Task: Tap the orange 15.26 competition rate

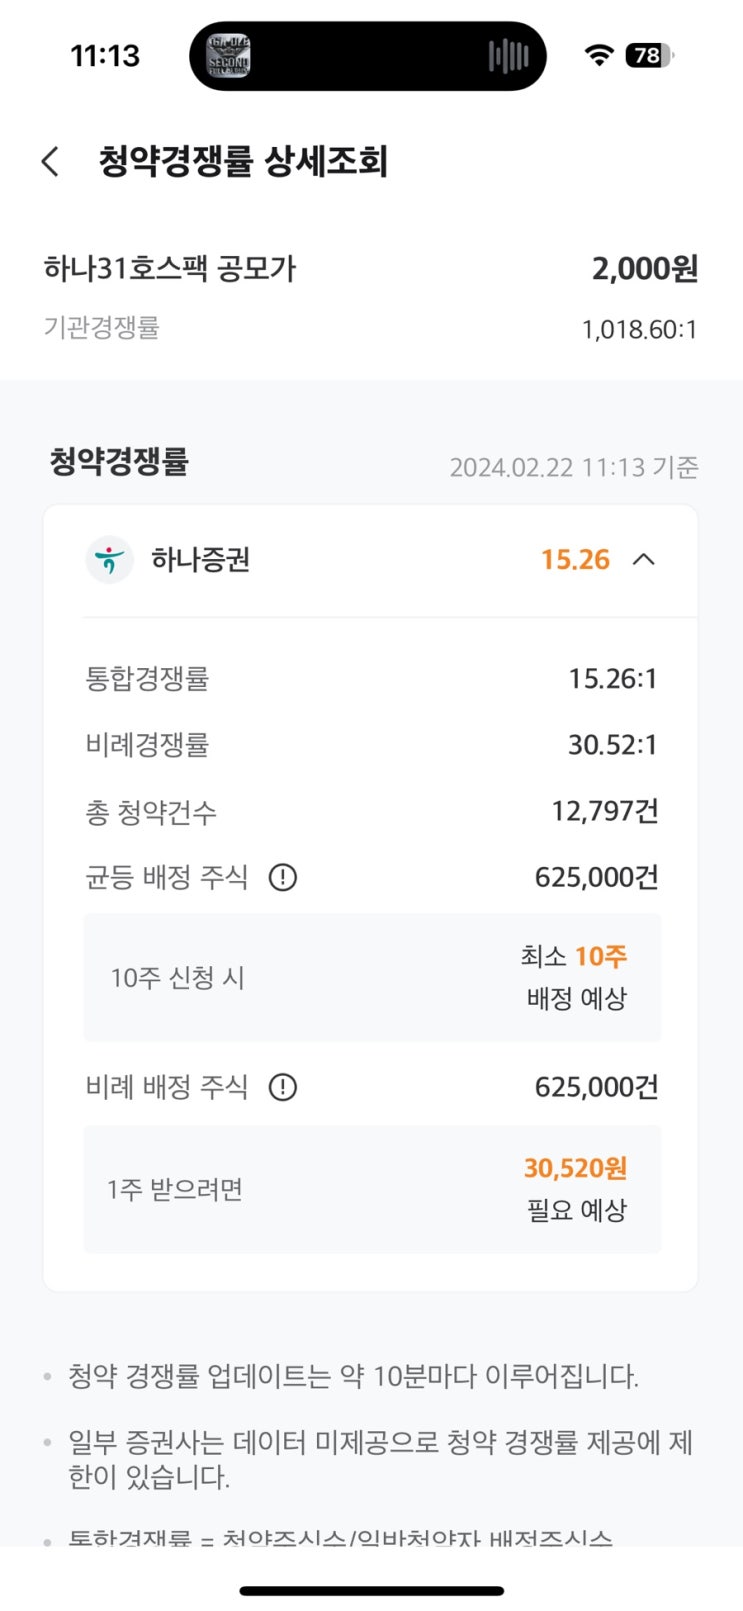Action: (x=575, y=560)
